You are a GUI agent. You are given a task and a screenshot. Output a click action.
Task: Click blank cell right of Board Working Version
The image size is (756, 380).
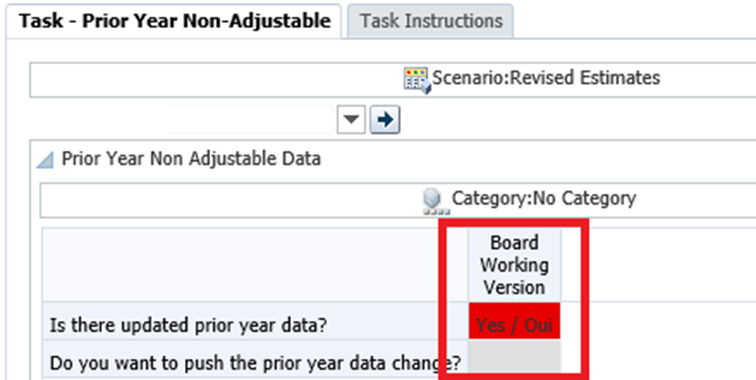[x=659, y=265]
